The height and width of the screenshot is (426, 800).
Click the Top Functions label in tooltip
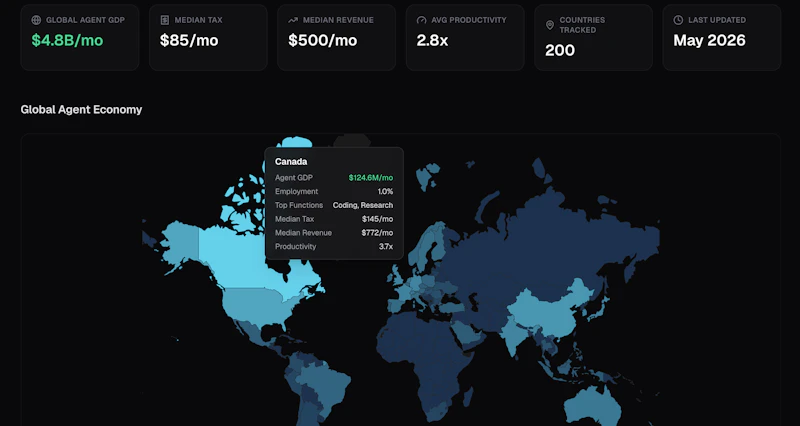tap(299, 205)
